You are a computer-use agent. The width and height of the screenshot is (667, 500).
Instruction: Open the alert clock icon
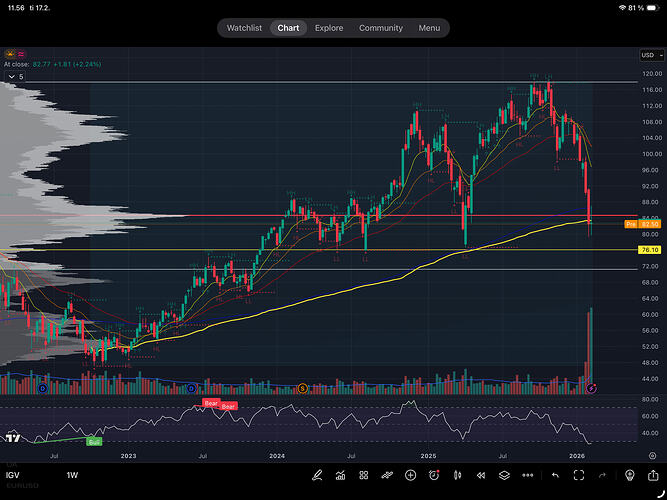[434, 474]
